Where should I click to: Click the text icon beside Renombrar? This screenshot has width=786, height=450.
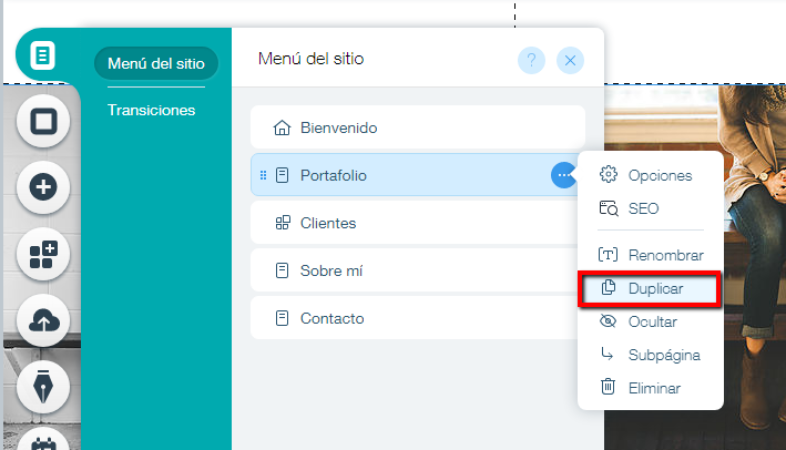click(x=608, y=255)
